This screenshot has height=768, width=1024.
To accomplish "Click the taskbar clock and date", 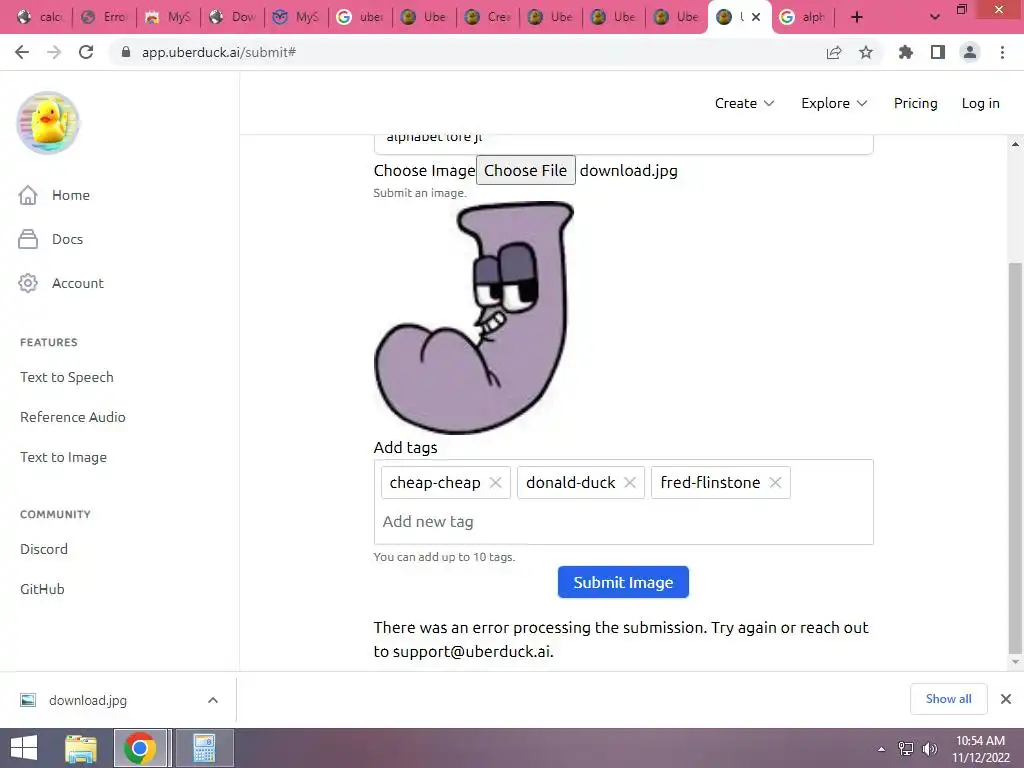I will click(980, 748).
